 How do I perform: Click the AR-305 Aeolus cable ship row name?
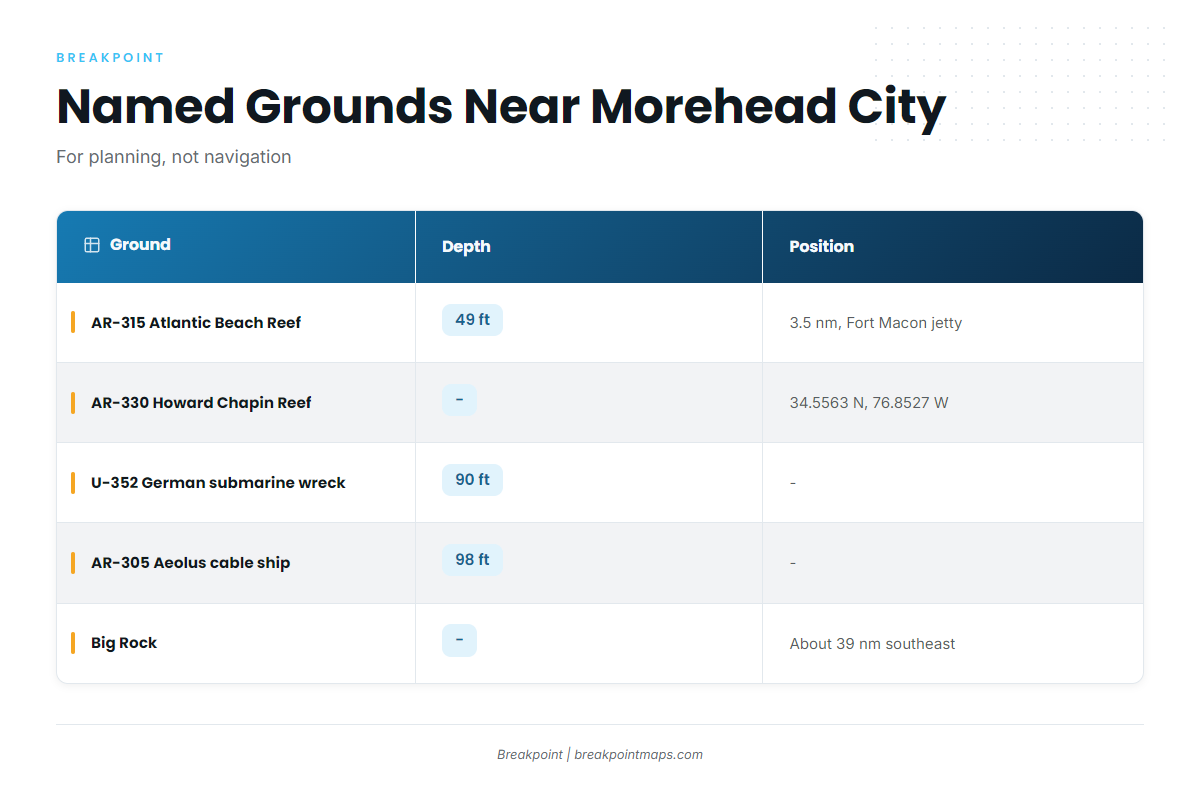(190, 563)
